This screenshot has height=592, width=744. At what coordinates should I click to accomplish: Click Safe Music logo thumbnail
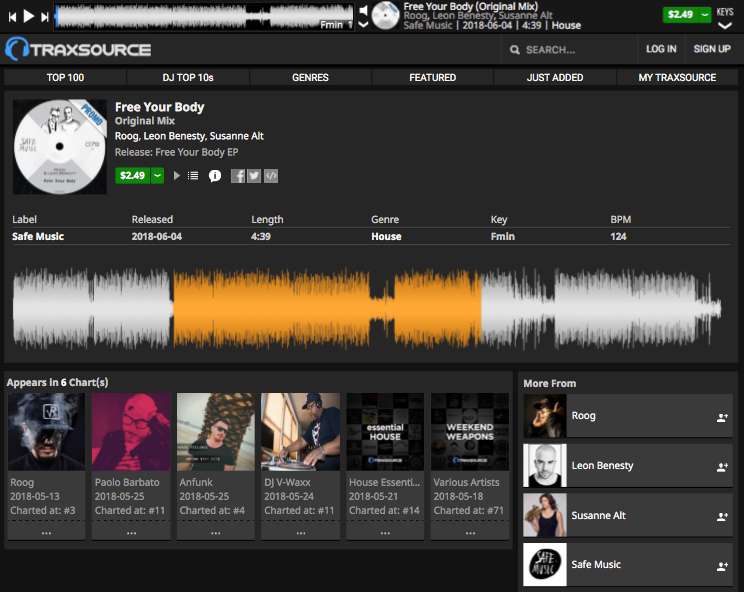tap(545, 564)
